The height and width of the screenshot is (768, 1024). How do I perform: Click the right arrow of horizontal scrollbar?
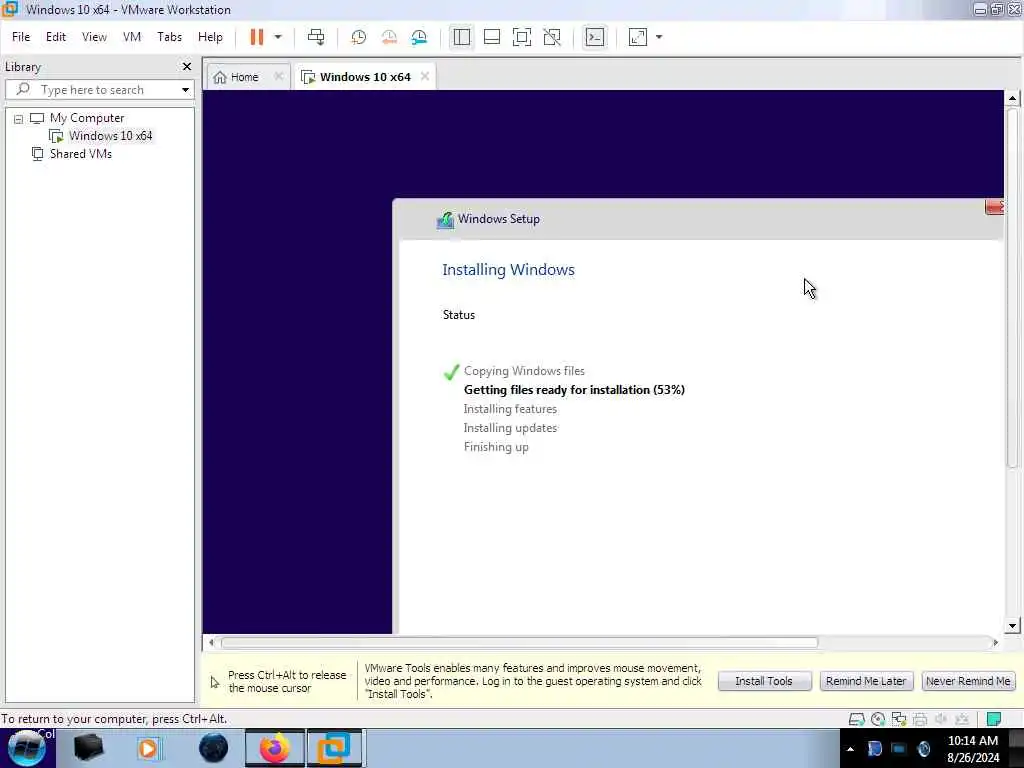[x=995, y=643]
